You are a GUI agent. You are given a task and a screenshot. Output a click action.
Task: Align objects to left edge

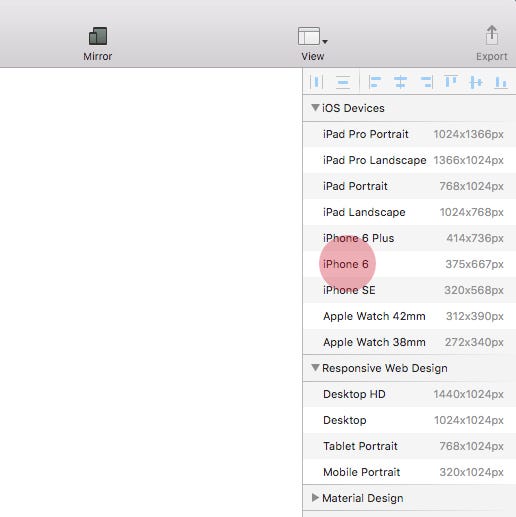tap(375, 82)
